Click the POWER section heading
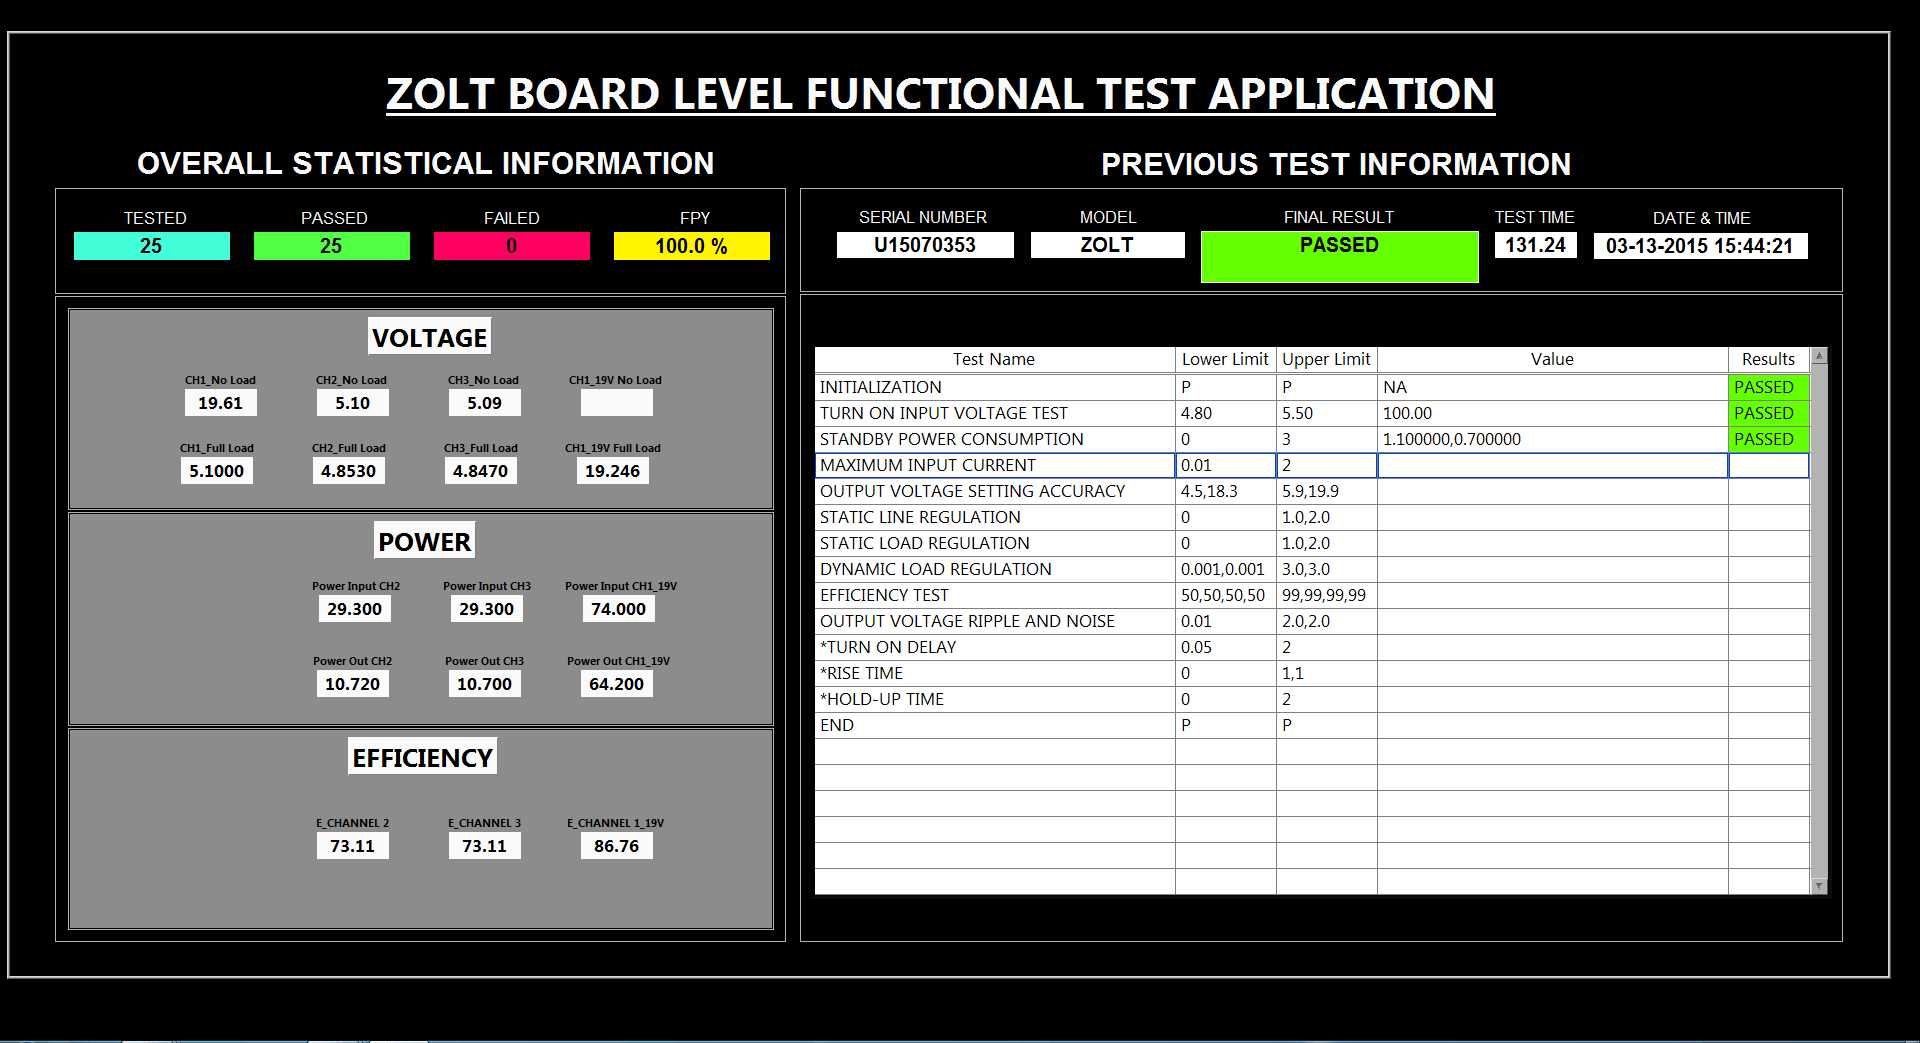The image size is (1920, 1043). click(x=425, y=541)
